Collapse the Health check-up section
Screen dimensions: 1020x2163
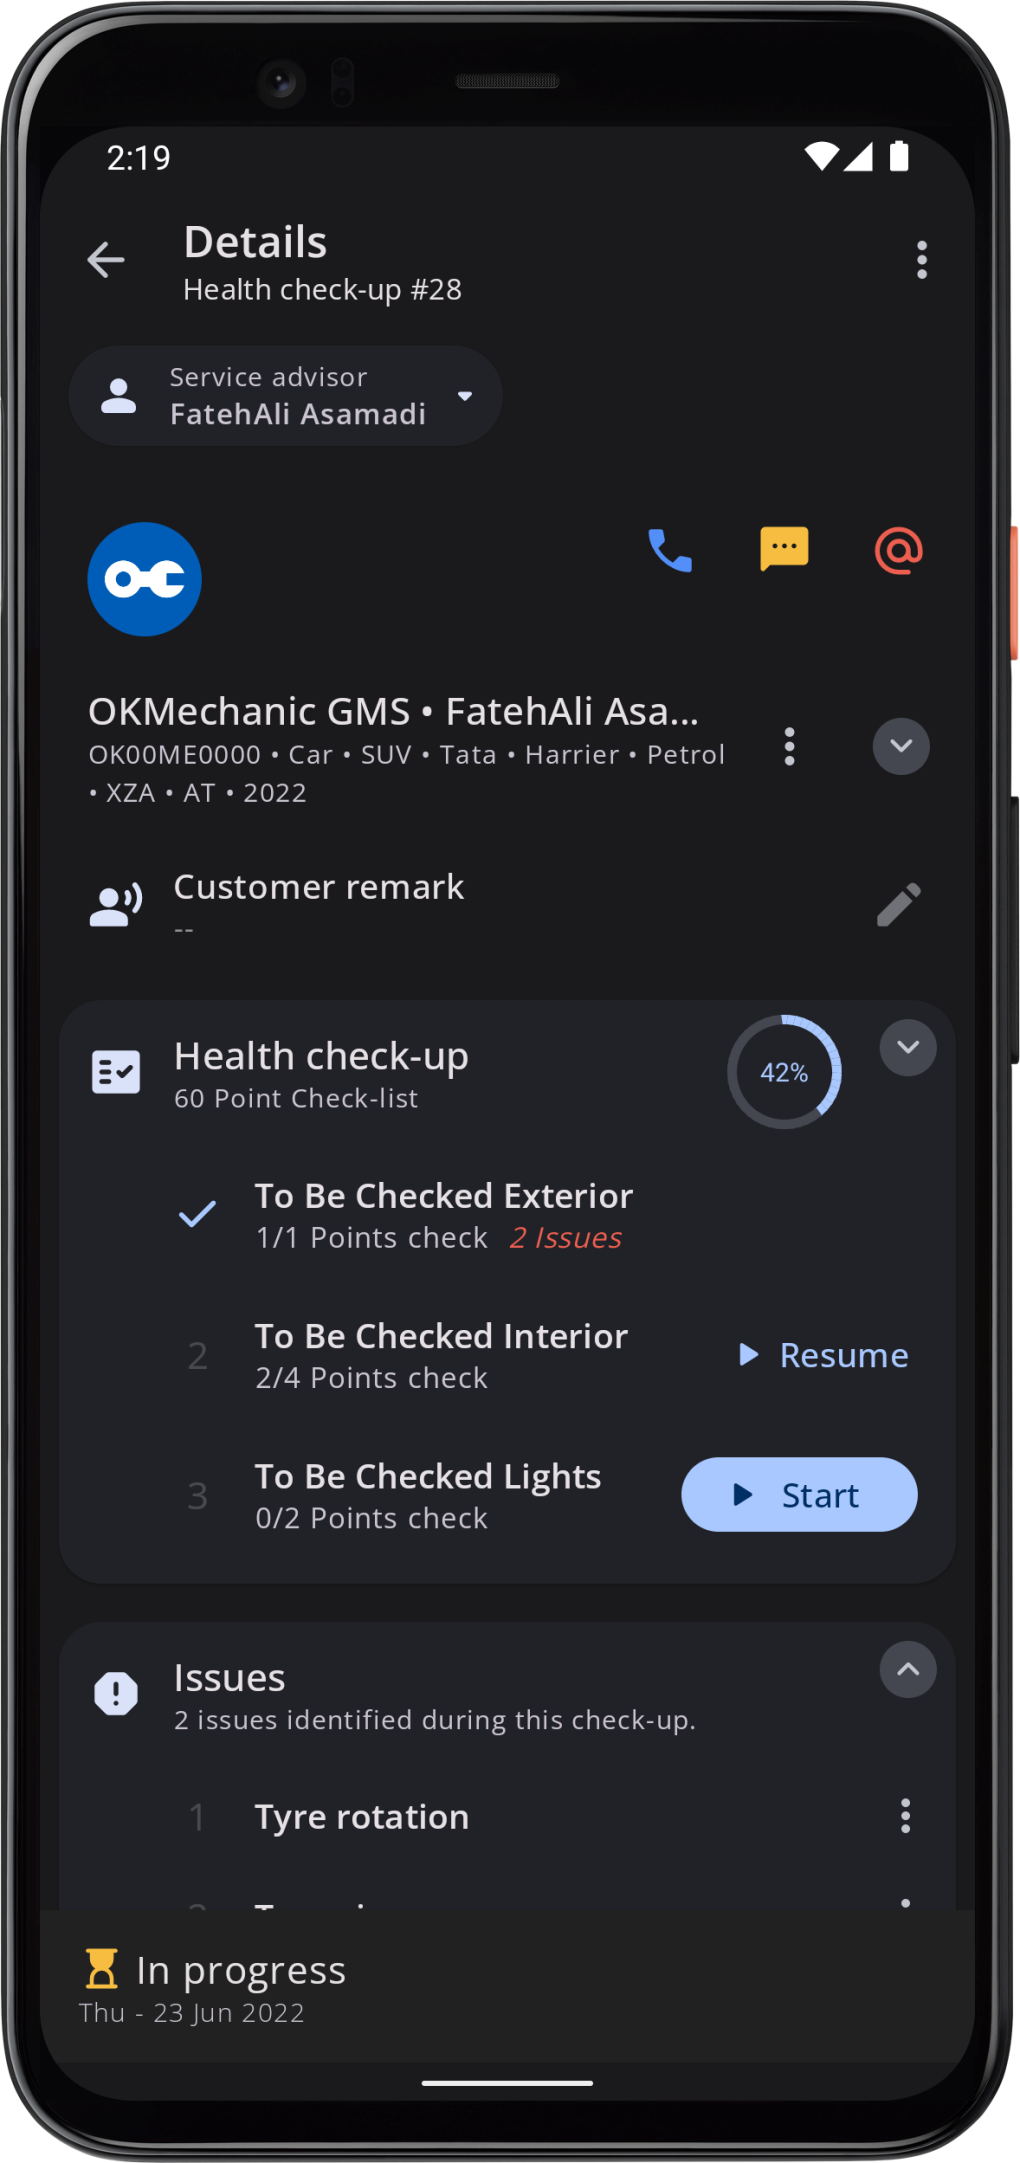[908, 1048]
